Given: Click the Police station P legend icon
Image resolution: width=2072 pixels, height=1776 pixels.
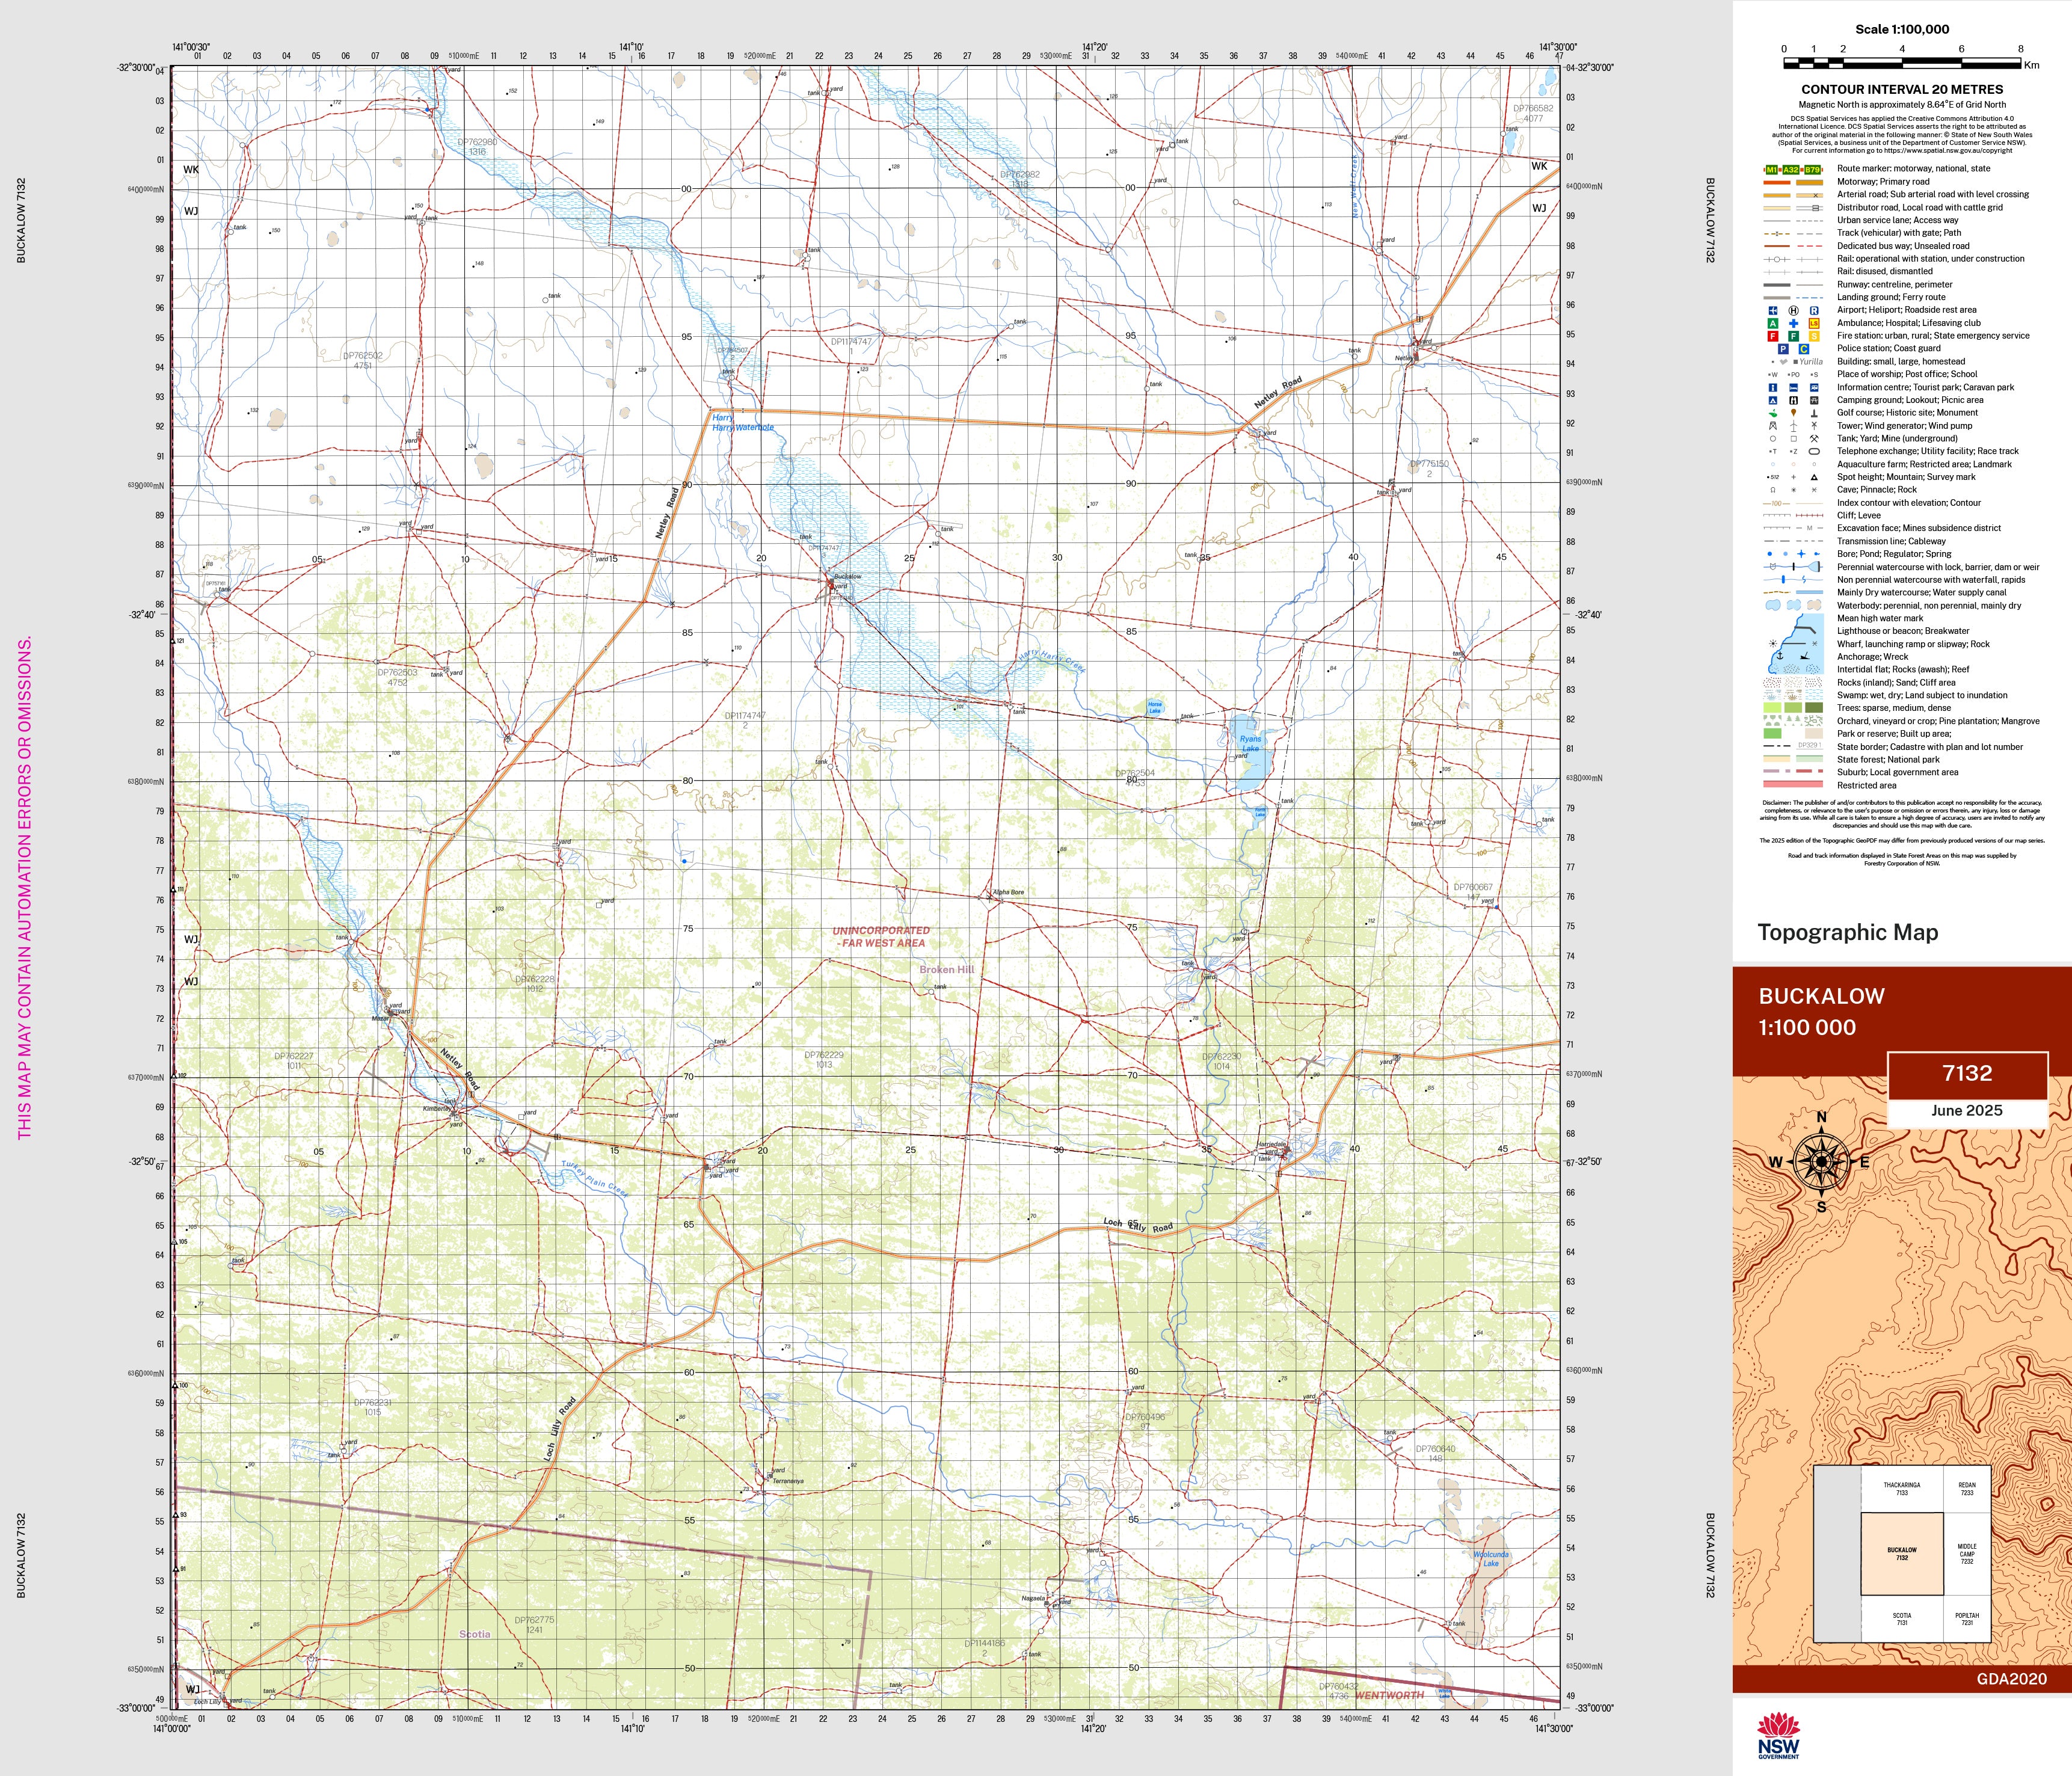Looking at the screenshot, I should point(1783,349).
